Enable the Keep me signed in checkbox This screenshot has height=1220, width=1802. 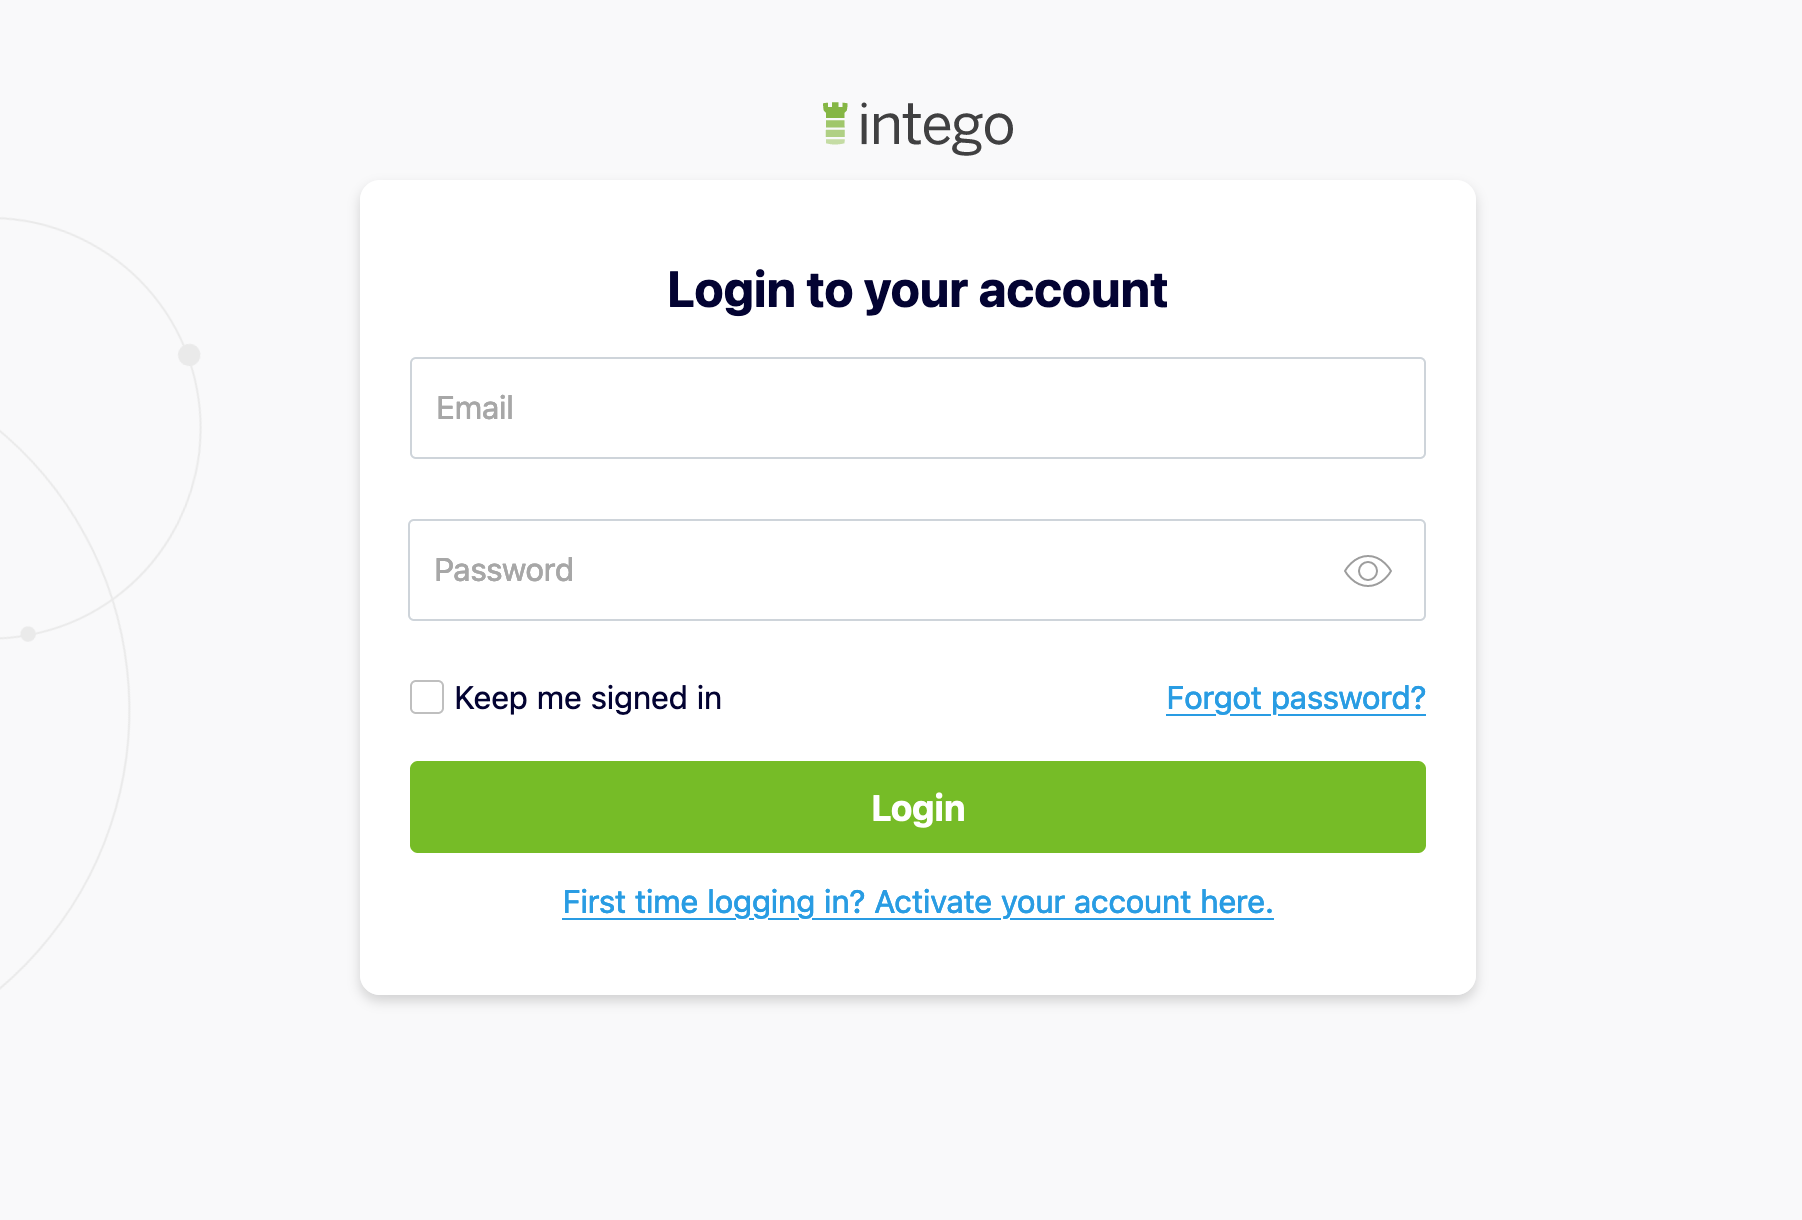427,697
